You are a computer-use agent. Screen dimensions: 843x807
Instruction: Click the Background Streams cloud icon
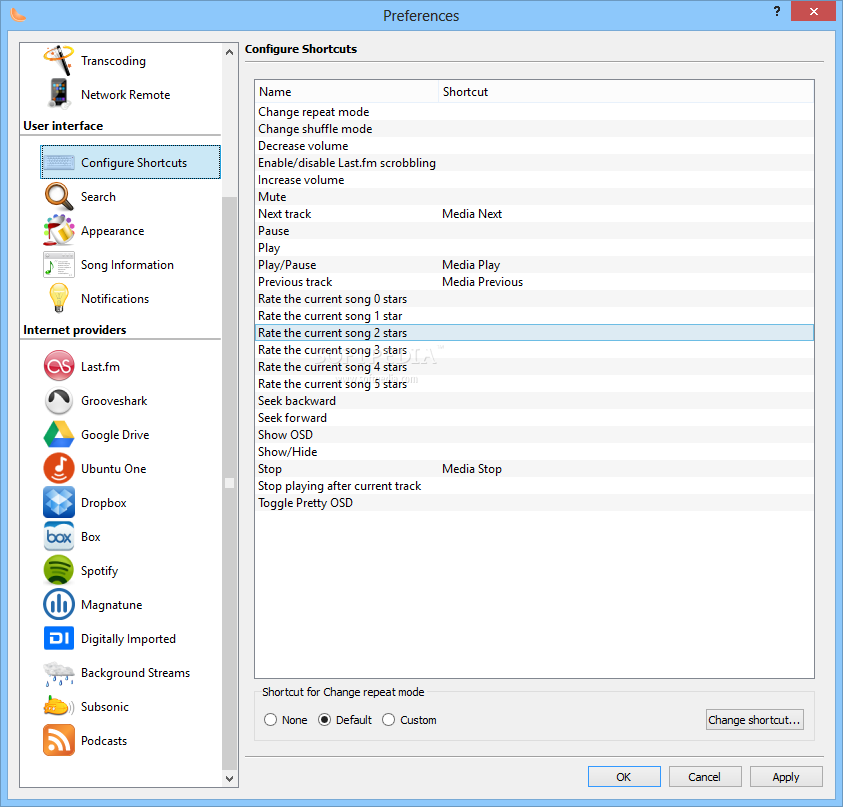tap(59, 673)
